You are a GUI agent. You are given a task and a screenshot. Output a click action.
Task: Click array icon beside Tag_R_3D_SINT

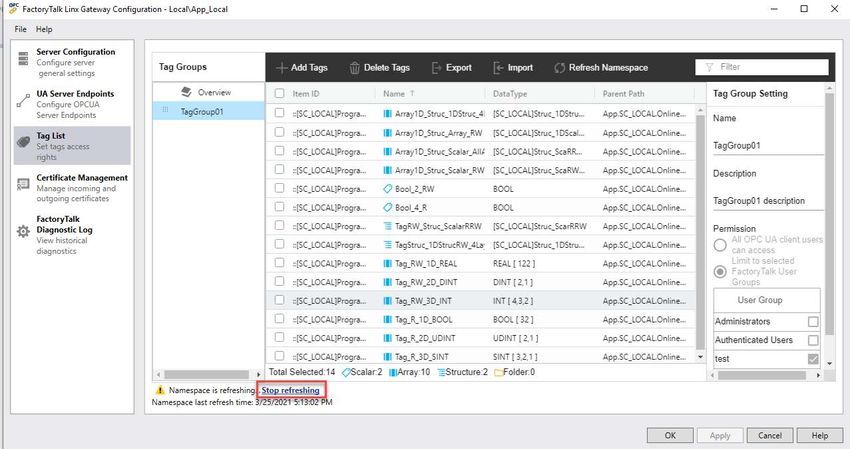point(388,357)
